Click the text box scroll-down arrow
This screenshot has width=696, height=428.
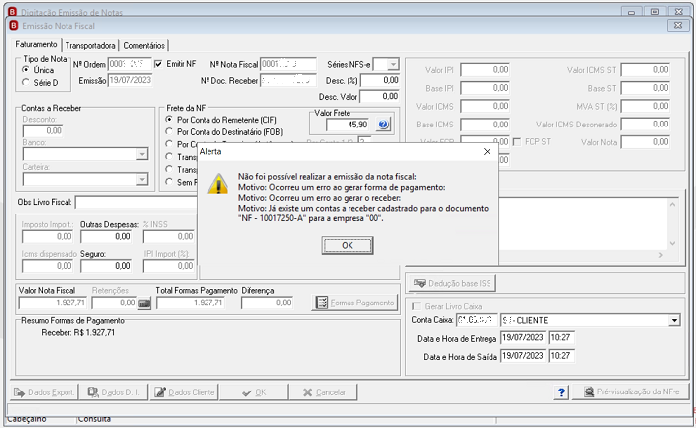point(672,243)
